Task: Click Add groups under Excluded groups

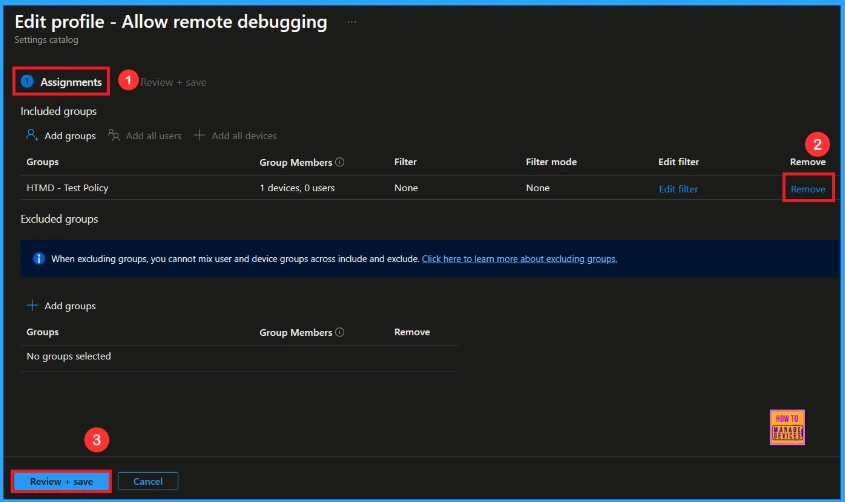Action: pyautogui.click(x=61, y=305)
